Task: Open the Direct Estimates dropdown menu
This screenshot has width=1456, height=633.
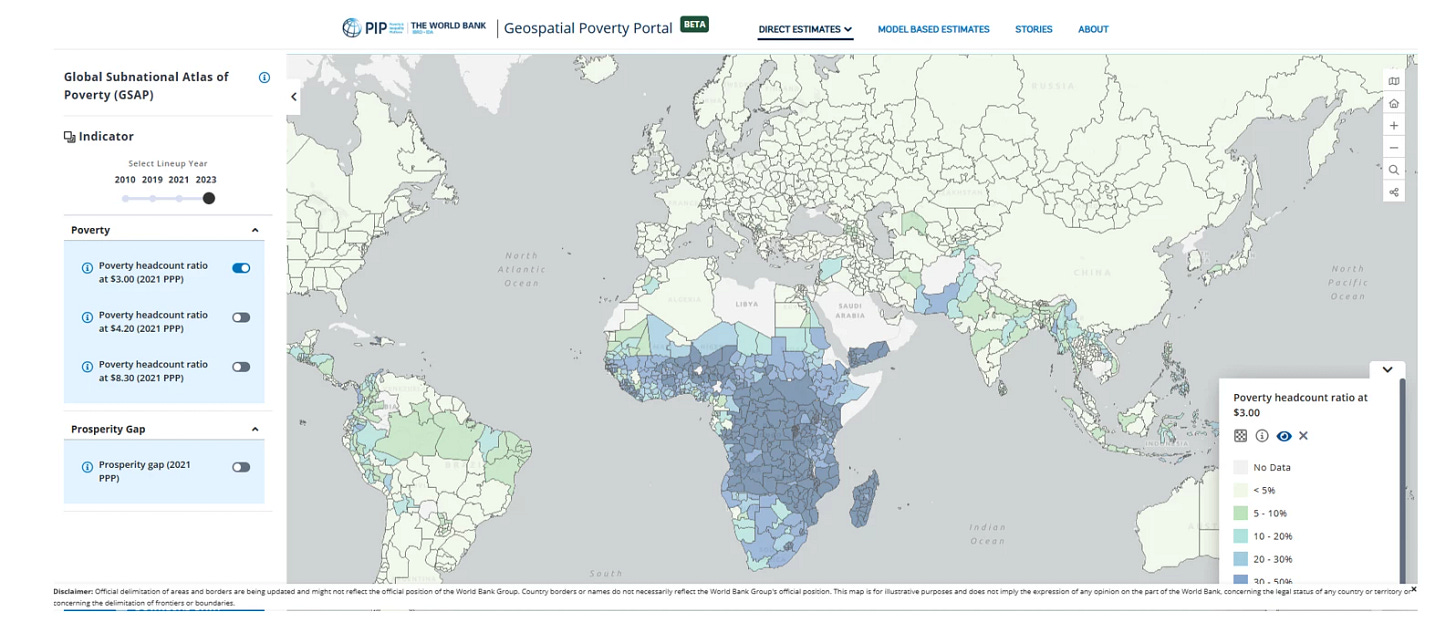Action: pyautogui.click(x=805, y=29)
